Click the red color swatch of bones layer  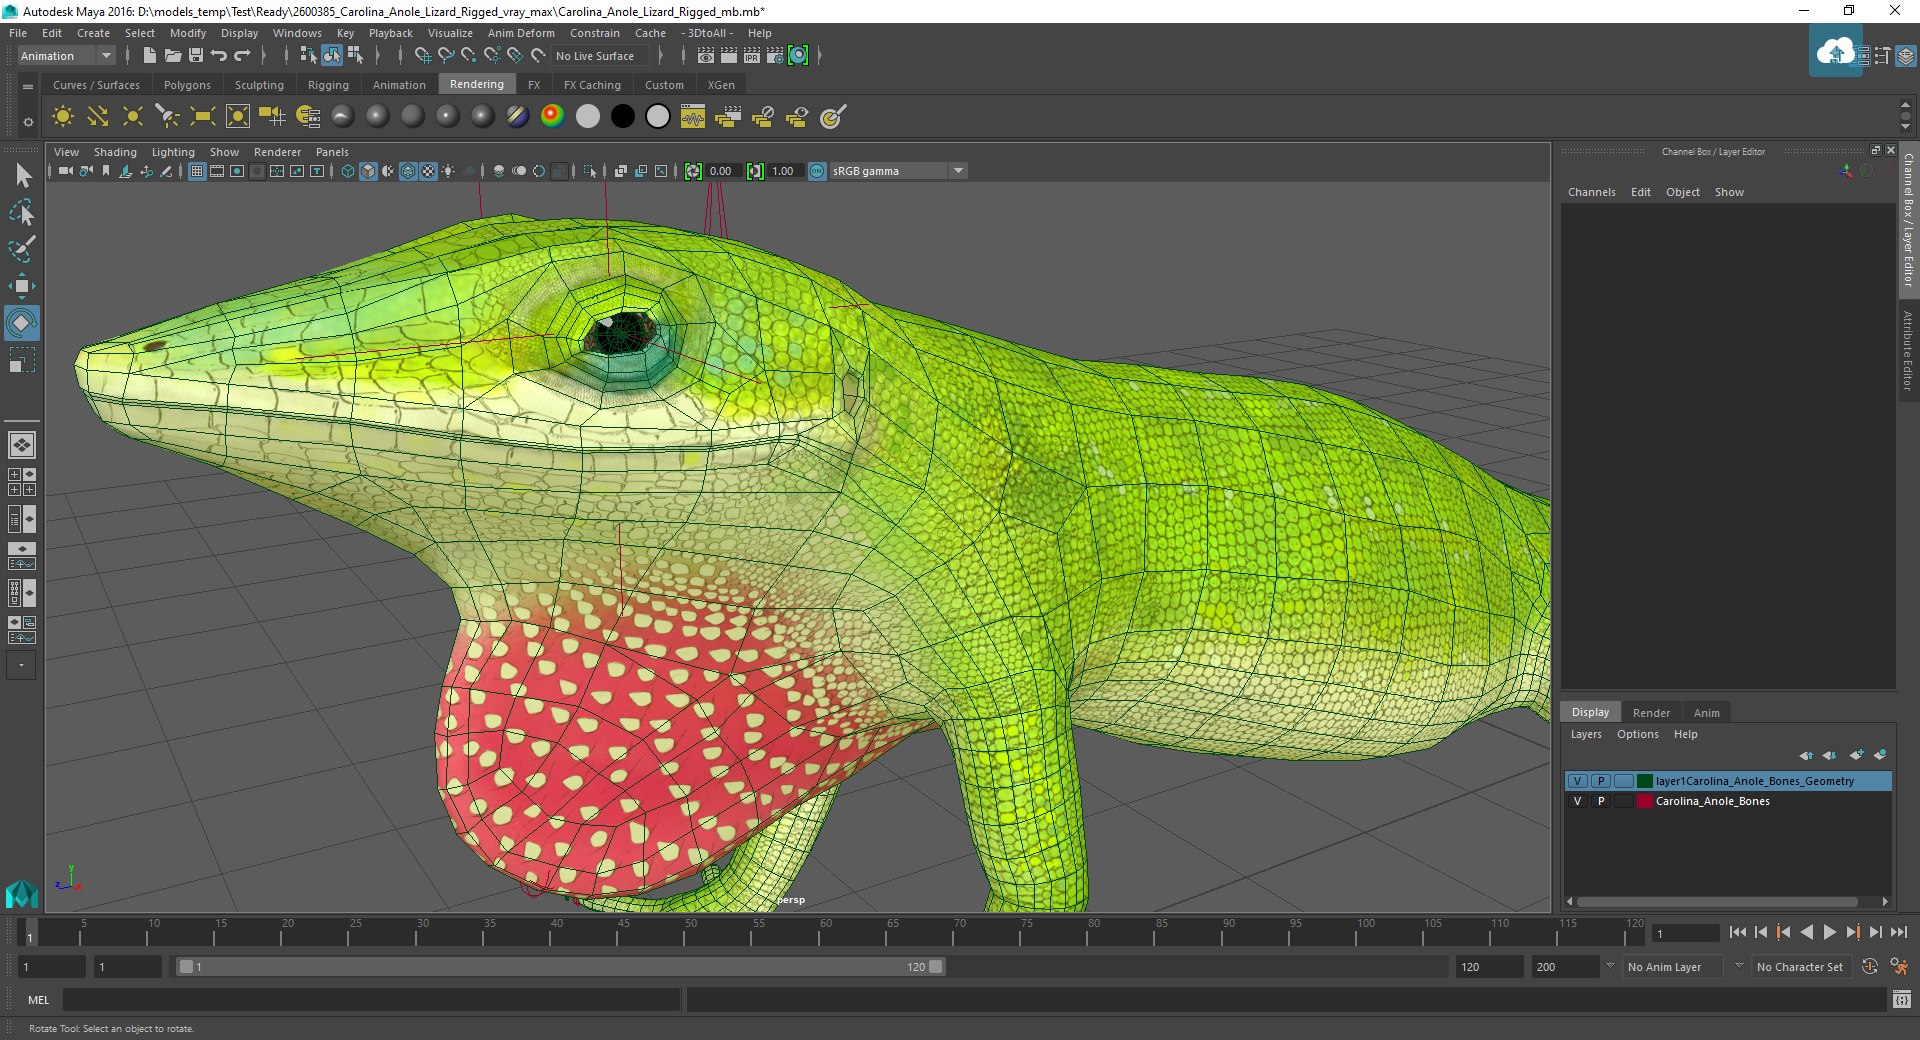click(x=1644, y=801)
